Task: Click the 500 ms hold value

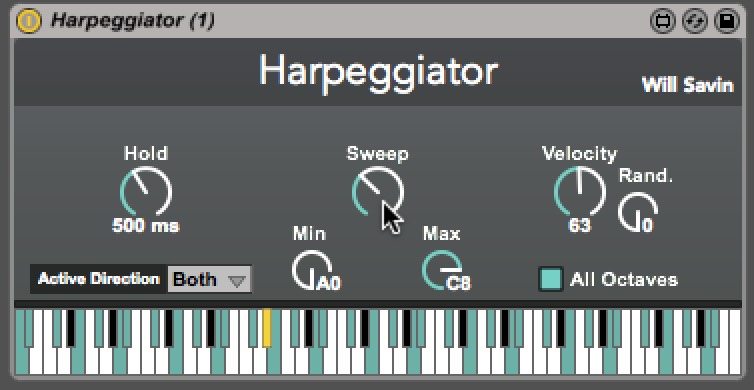Action: coord(146,225)
